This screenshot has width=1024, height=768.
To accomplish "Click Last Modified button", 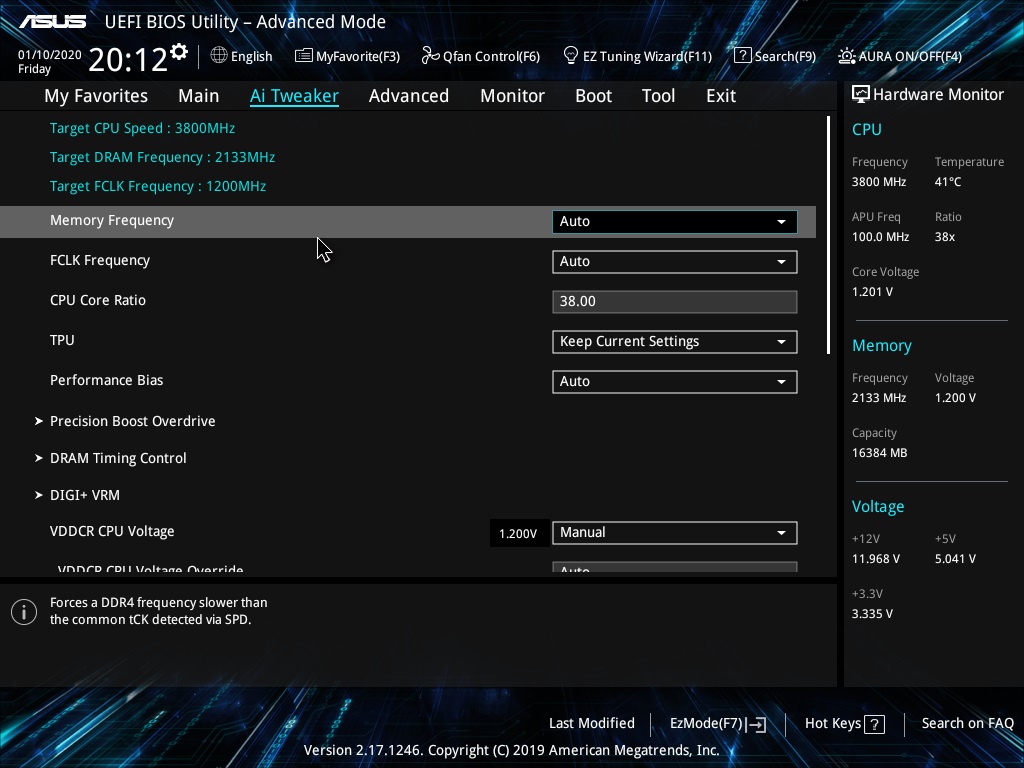I will pyautogui.click(x=592, y=724).
